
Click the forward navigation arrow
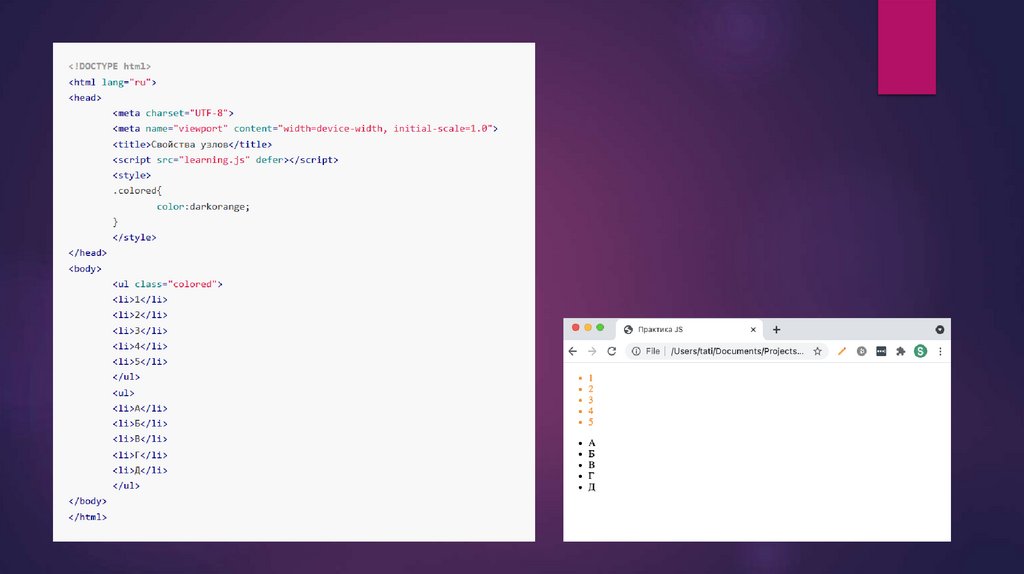[x=592, y=351]
